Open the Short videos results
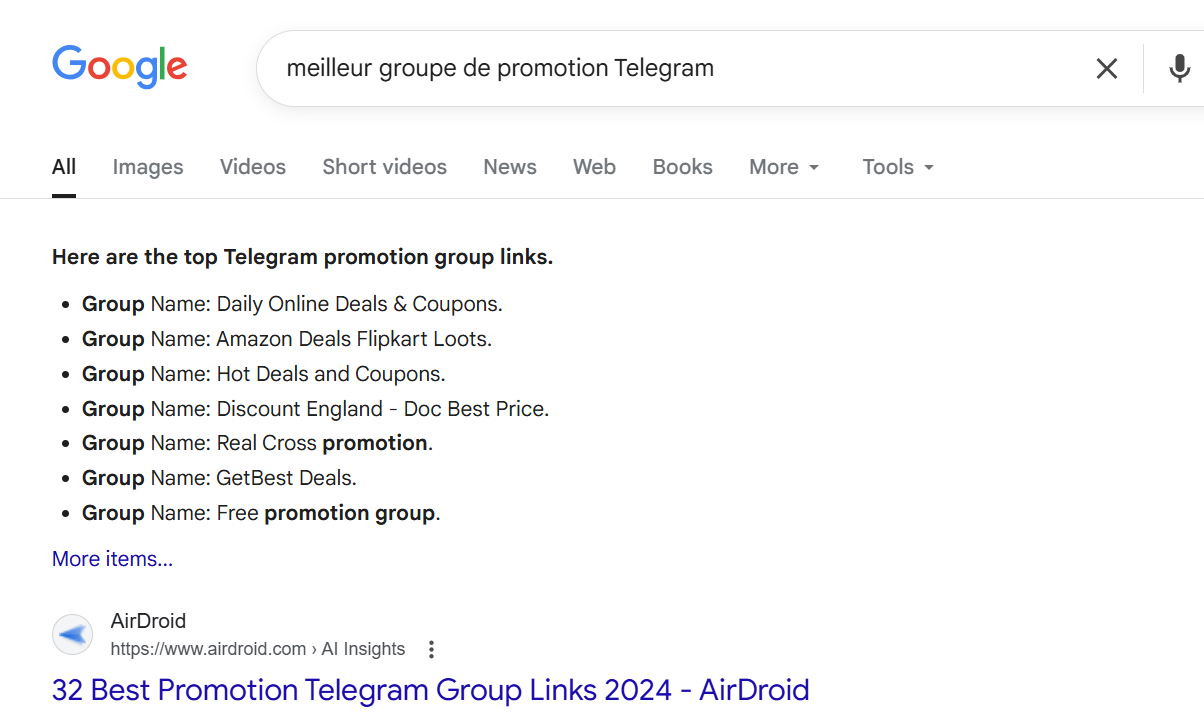 coord(384,167)
